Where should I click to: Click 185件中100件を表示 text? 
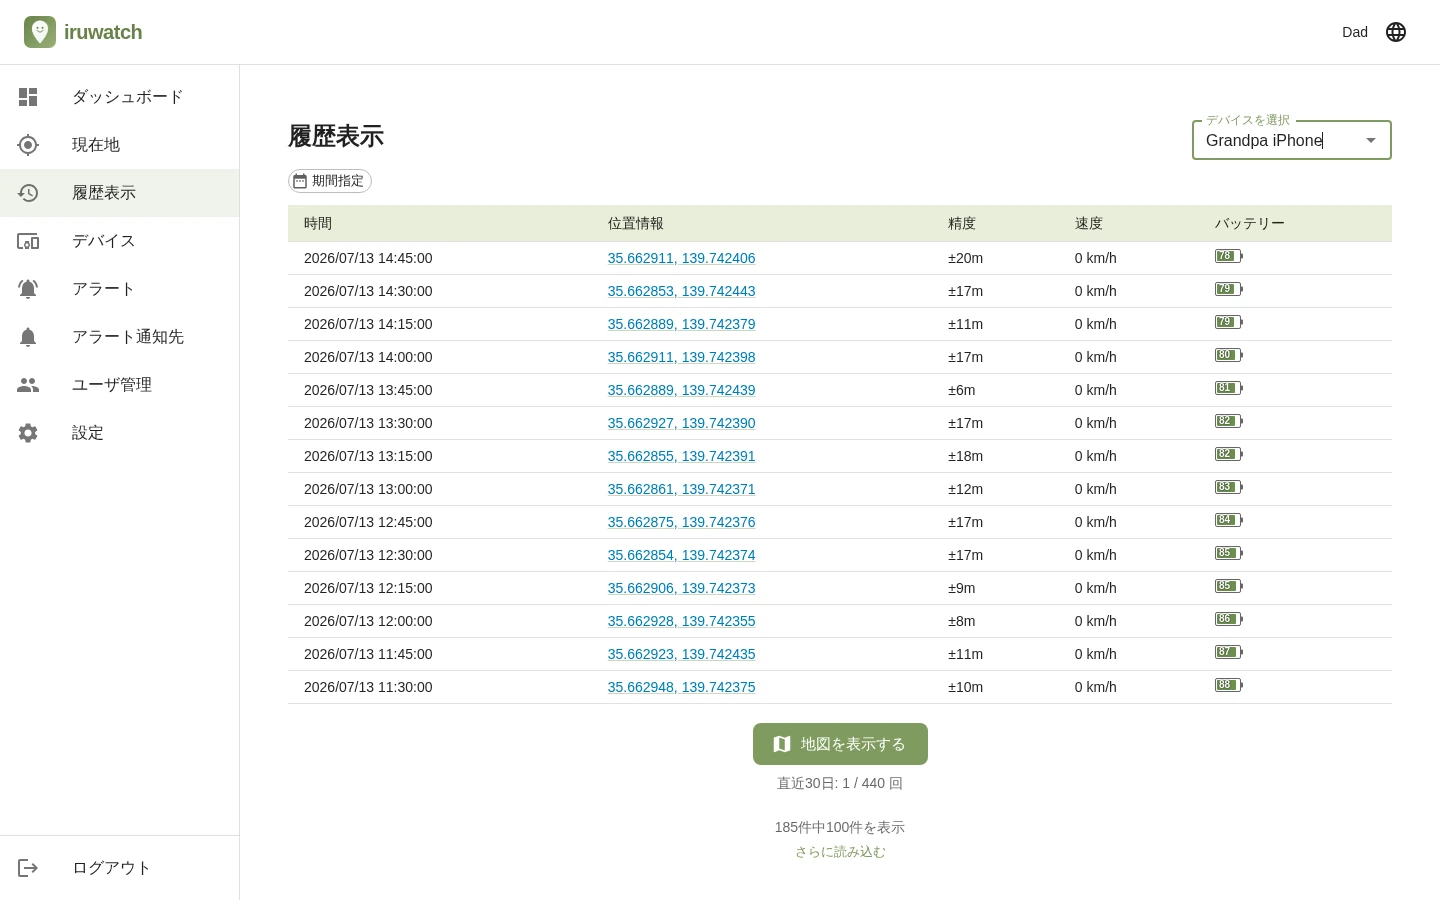point(840,827)
